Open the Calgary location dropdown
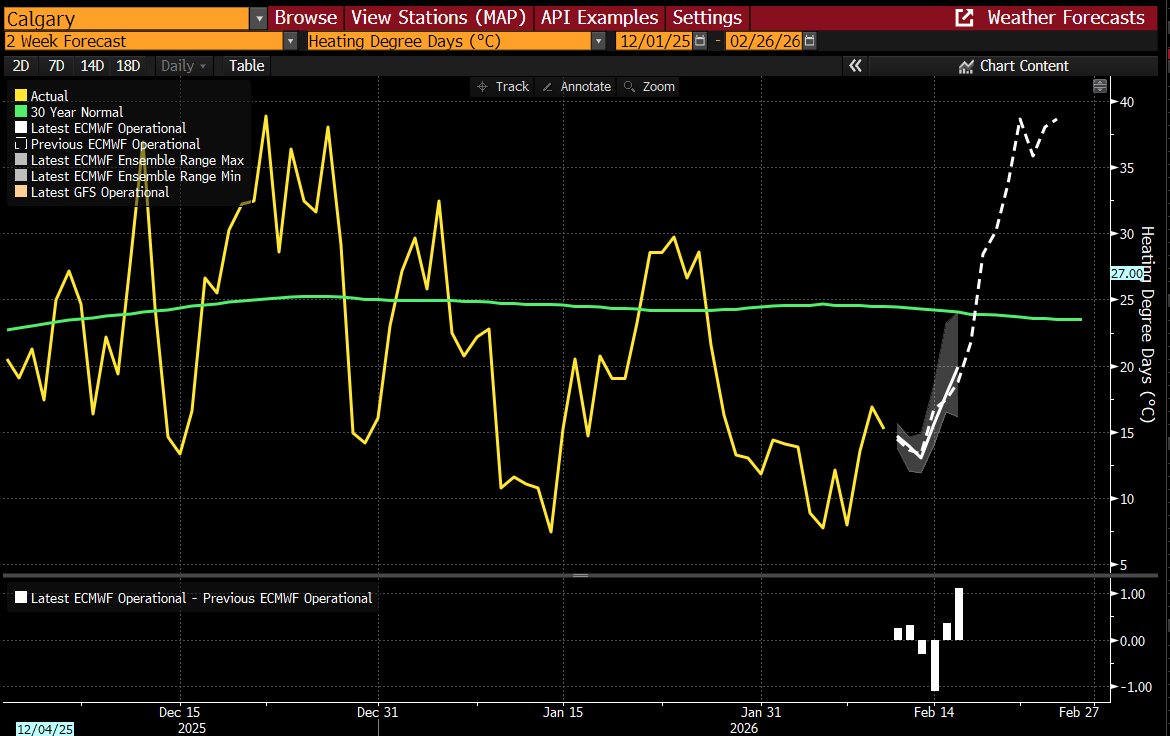The width and height of the screenshot is (1170, 736). (x=257, y=17)
